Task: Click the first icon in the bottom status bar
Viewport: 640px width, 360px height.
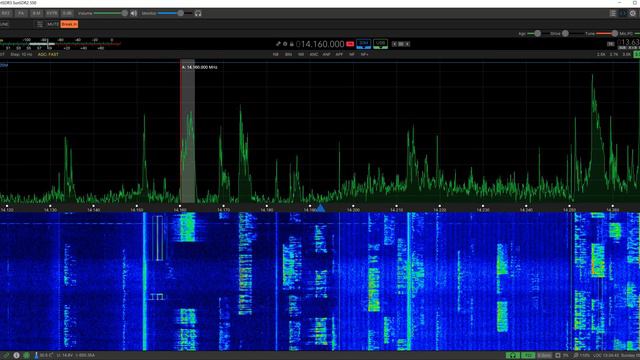Action: point(5,356)
